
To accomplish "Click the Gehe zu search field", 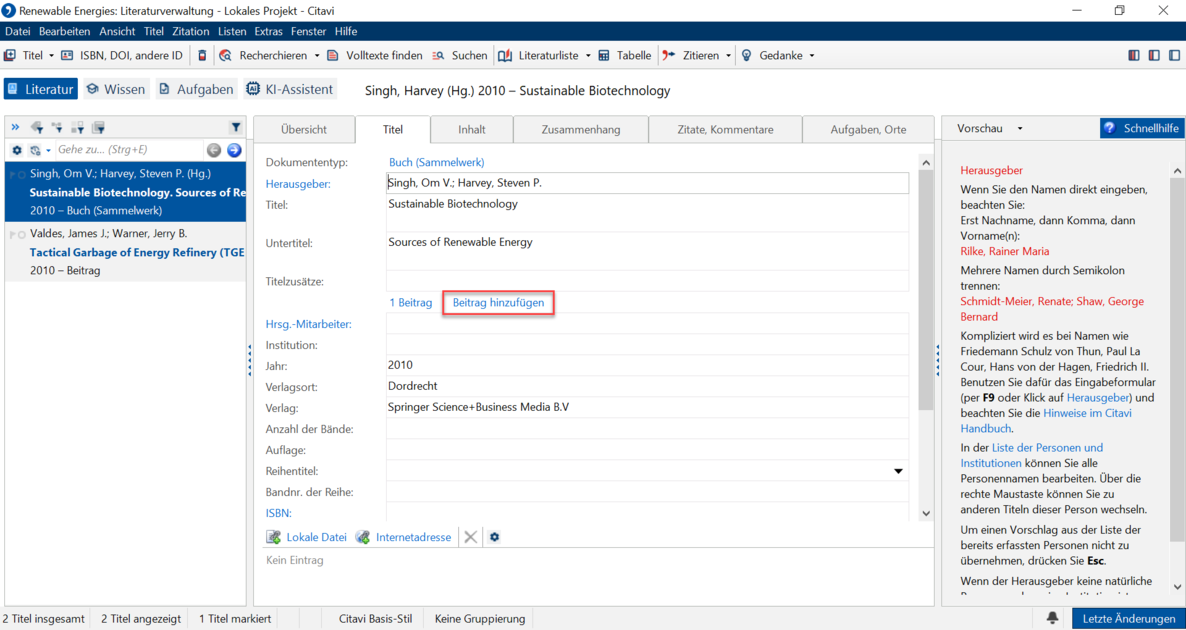I will 129,150.
